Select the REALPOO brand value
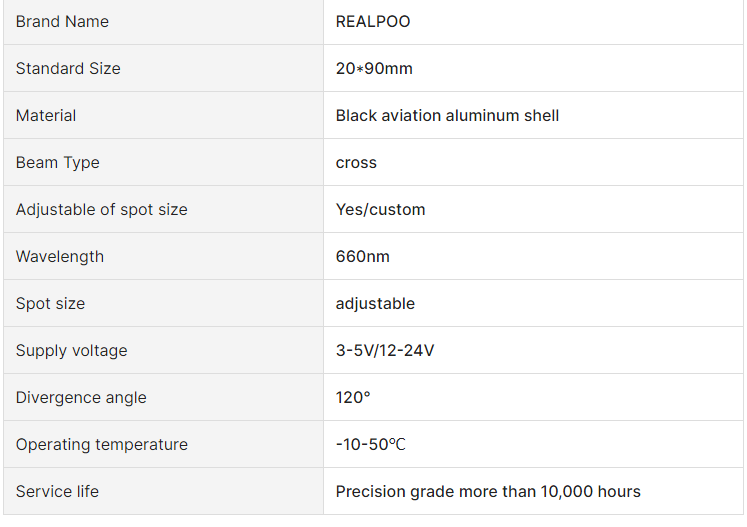Viewport: 747px width, 527px height. click(373, 22)
